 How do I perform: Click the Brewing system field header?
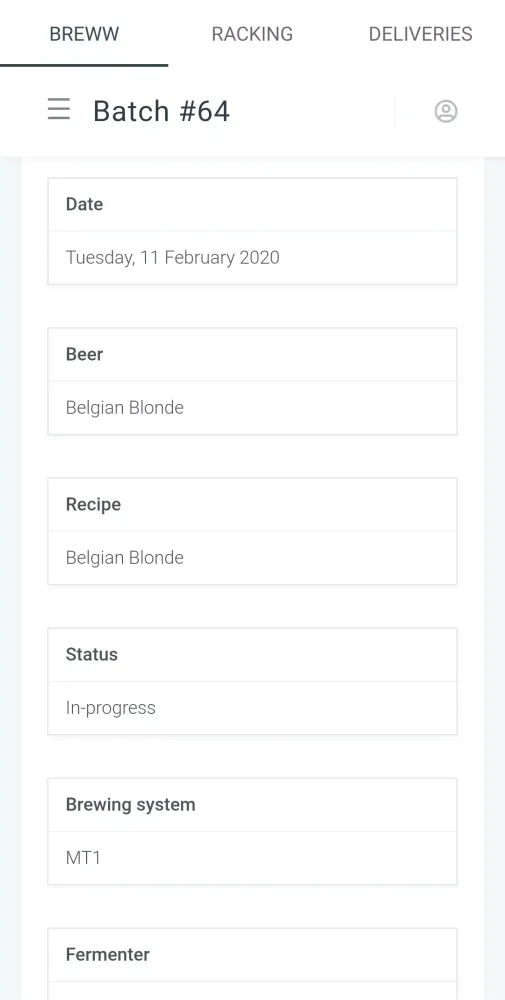[x=252, y=804]
